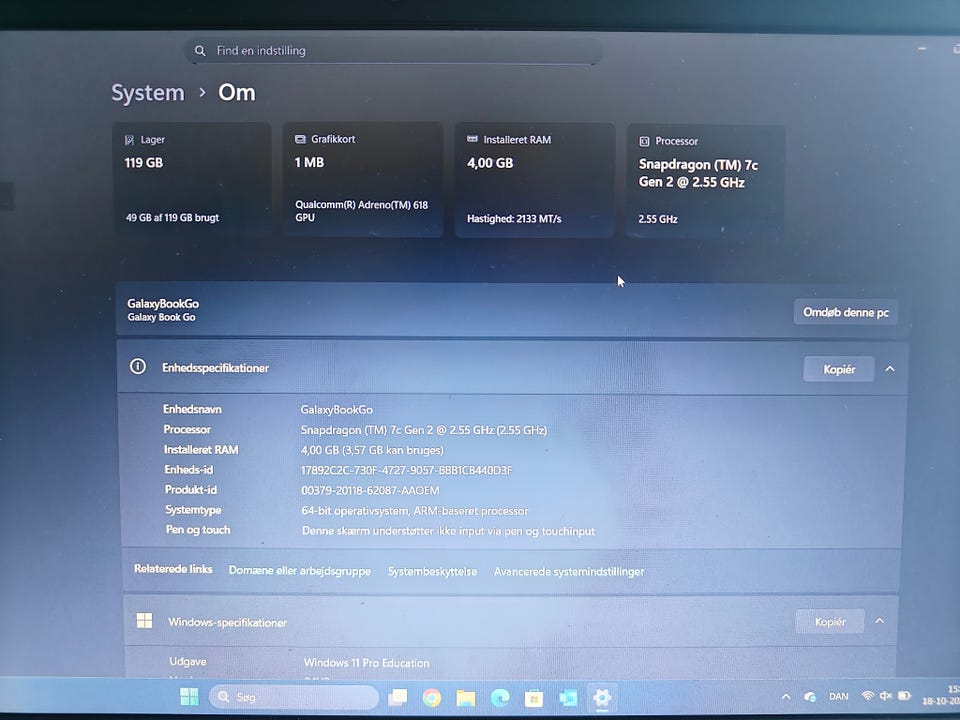Open the Grafikkort card
Screen dimensions: 960x720
tap(362, 179)
